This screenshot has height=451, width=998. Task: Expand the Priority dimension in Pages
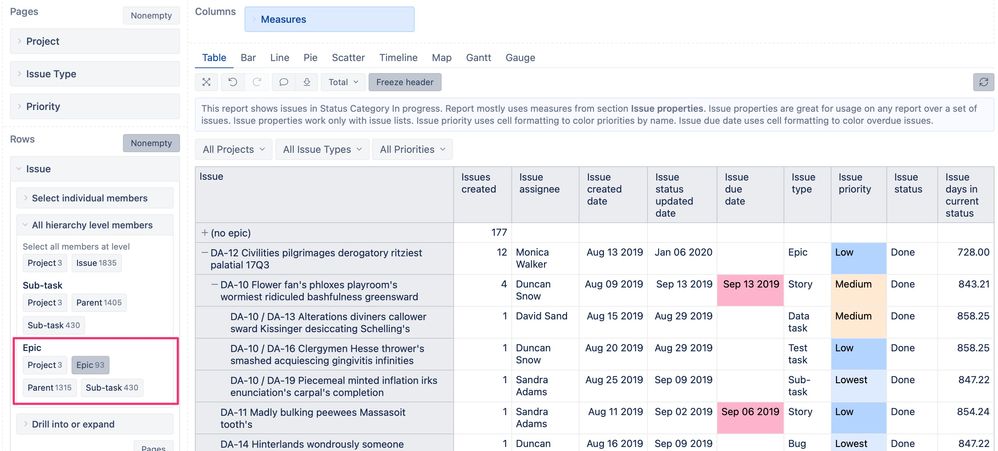(95, 106)
